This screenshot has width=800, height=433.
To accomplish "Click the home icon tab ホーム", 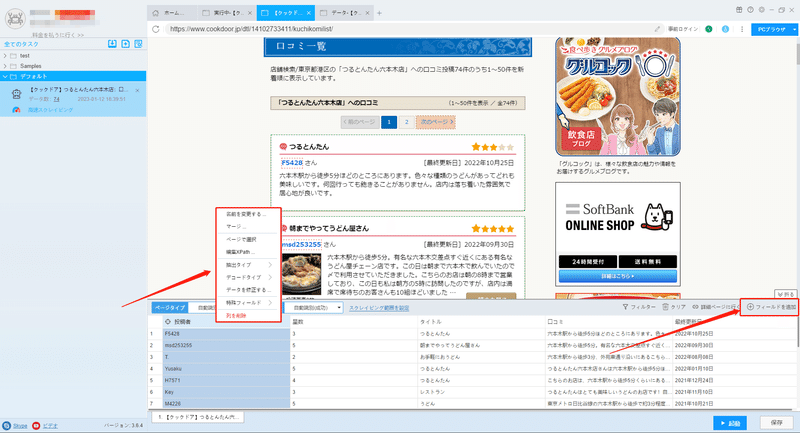I will [172, 13].
